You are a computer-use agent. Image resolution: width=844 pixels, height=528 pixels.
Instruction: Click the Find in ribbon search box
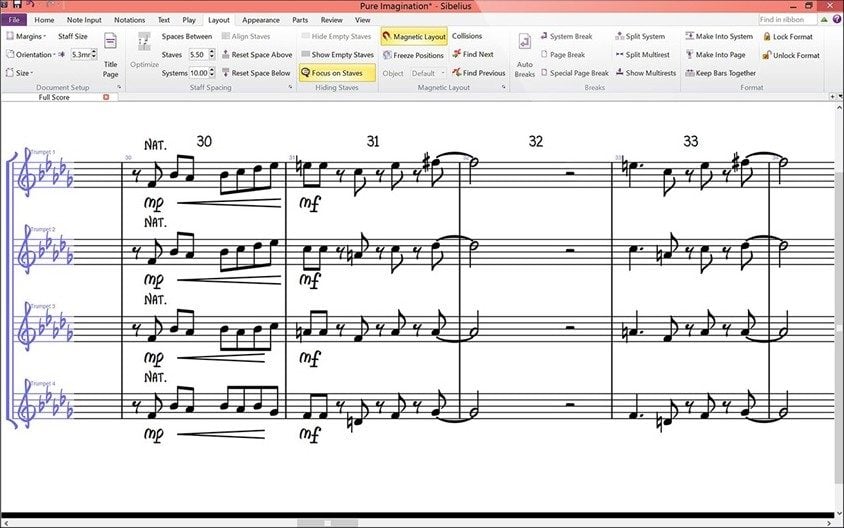click(x=787, y=19)
